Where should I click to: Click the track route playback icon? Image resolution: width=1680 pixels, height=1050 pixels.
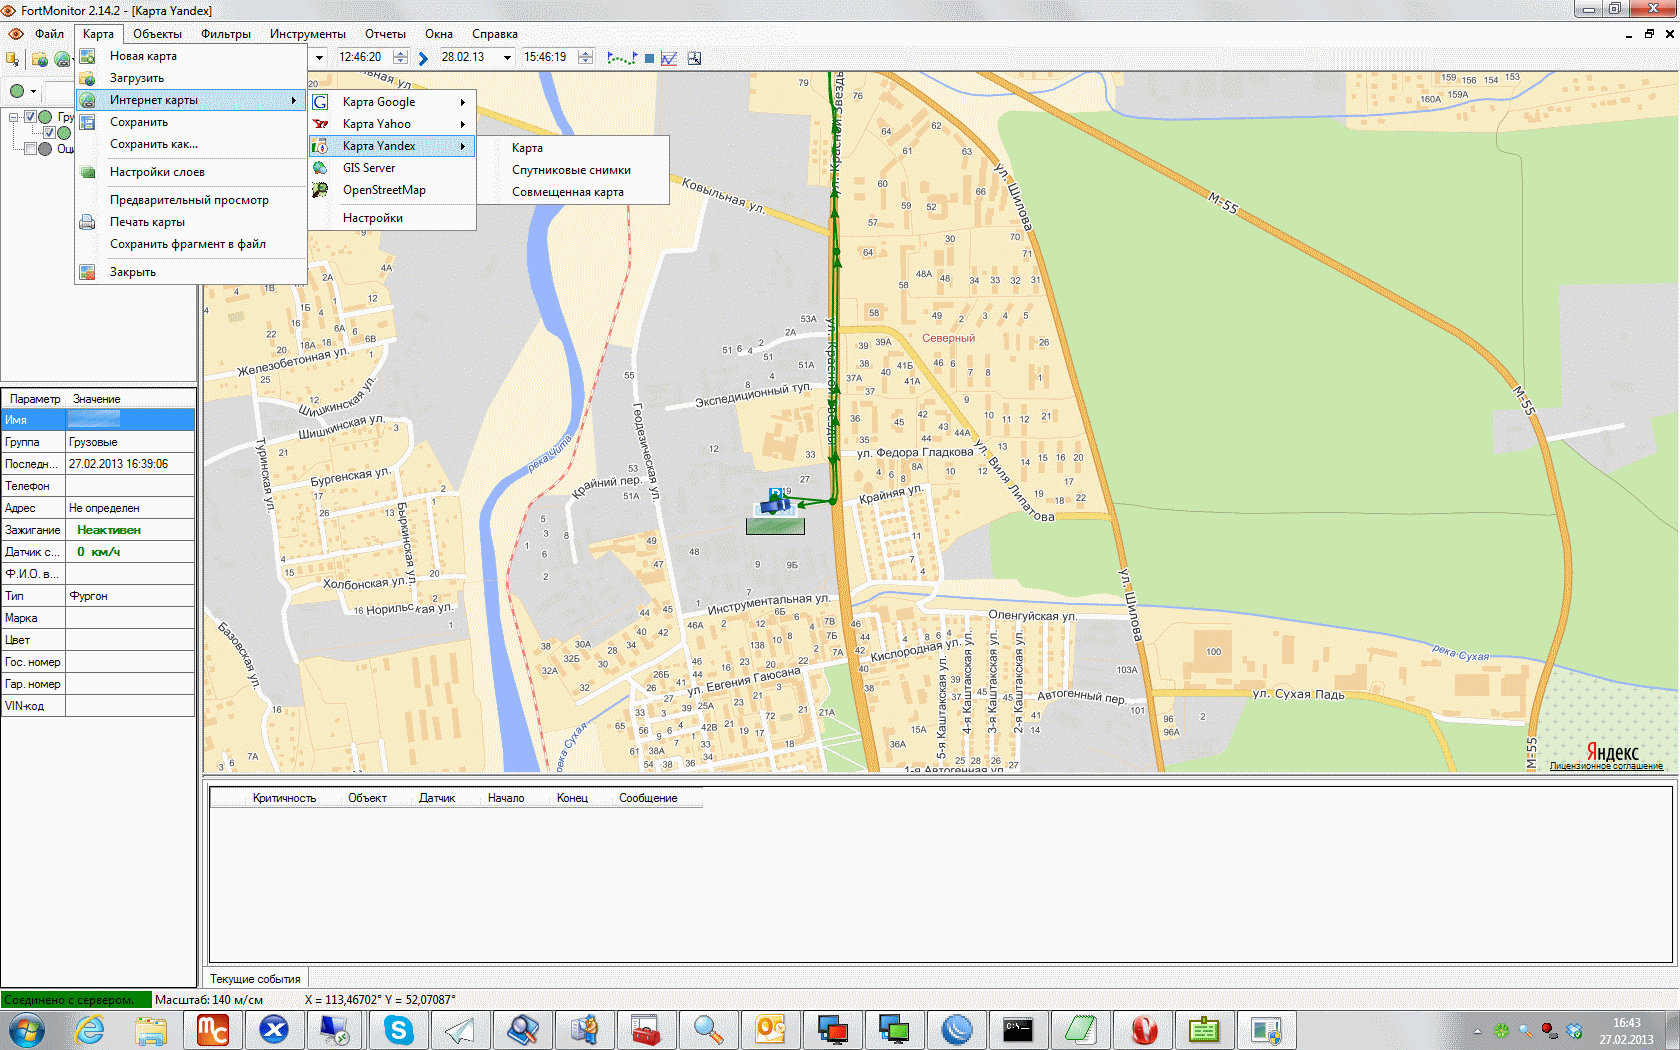(x=621, y=58)
